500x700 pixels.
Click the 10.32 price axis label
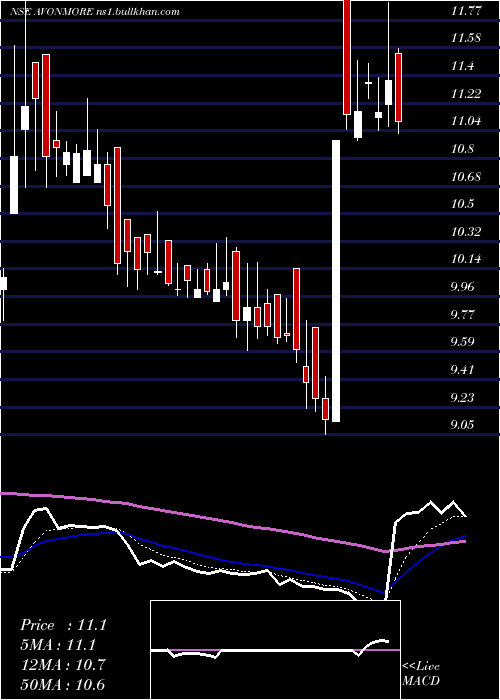click(x=466, y=232)
